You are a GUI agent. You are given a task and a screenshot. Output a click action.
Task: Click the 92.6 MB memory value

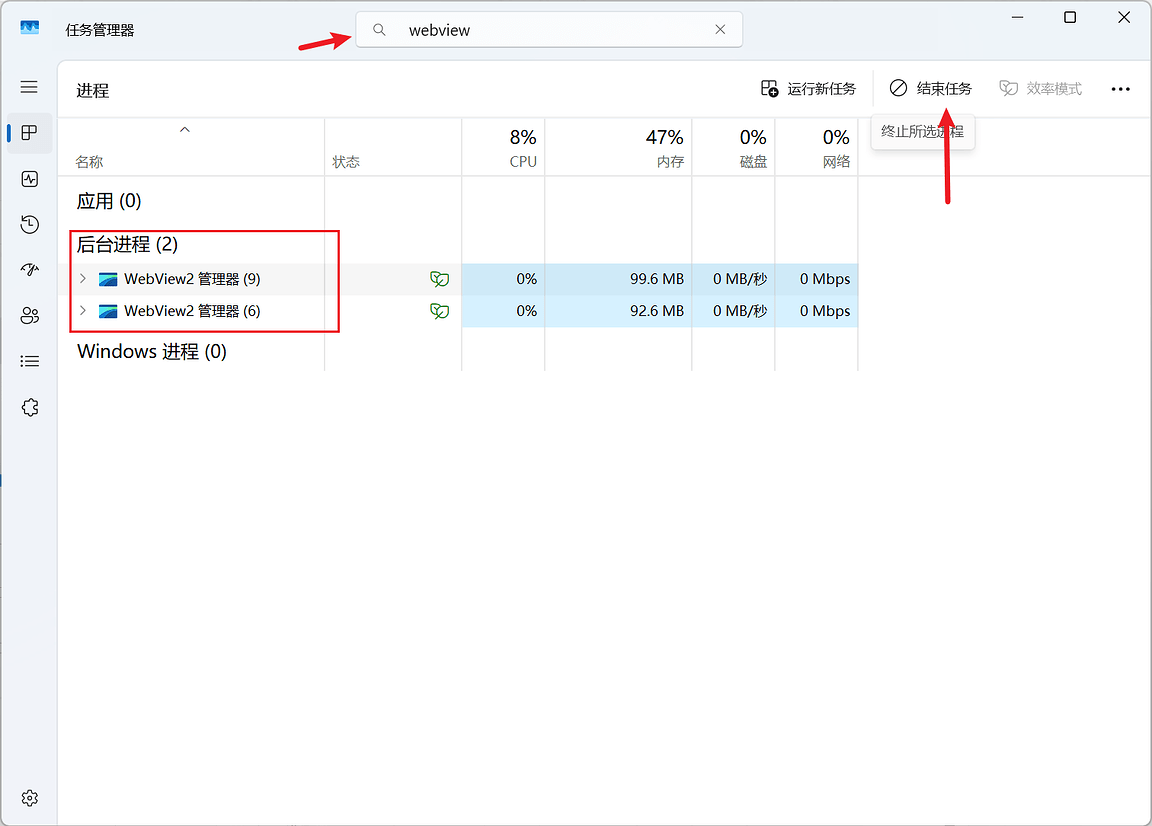tap(657, 311)
